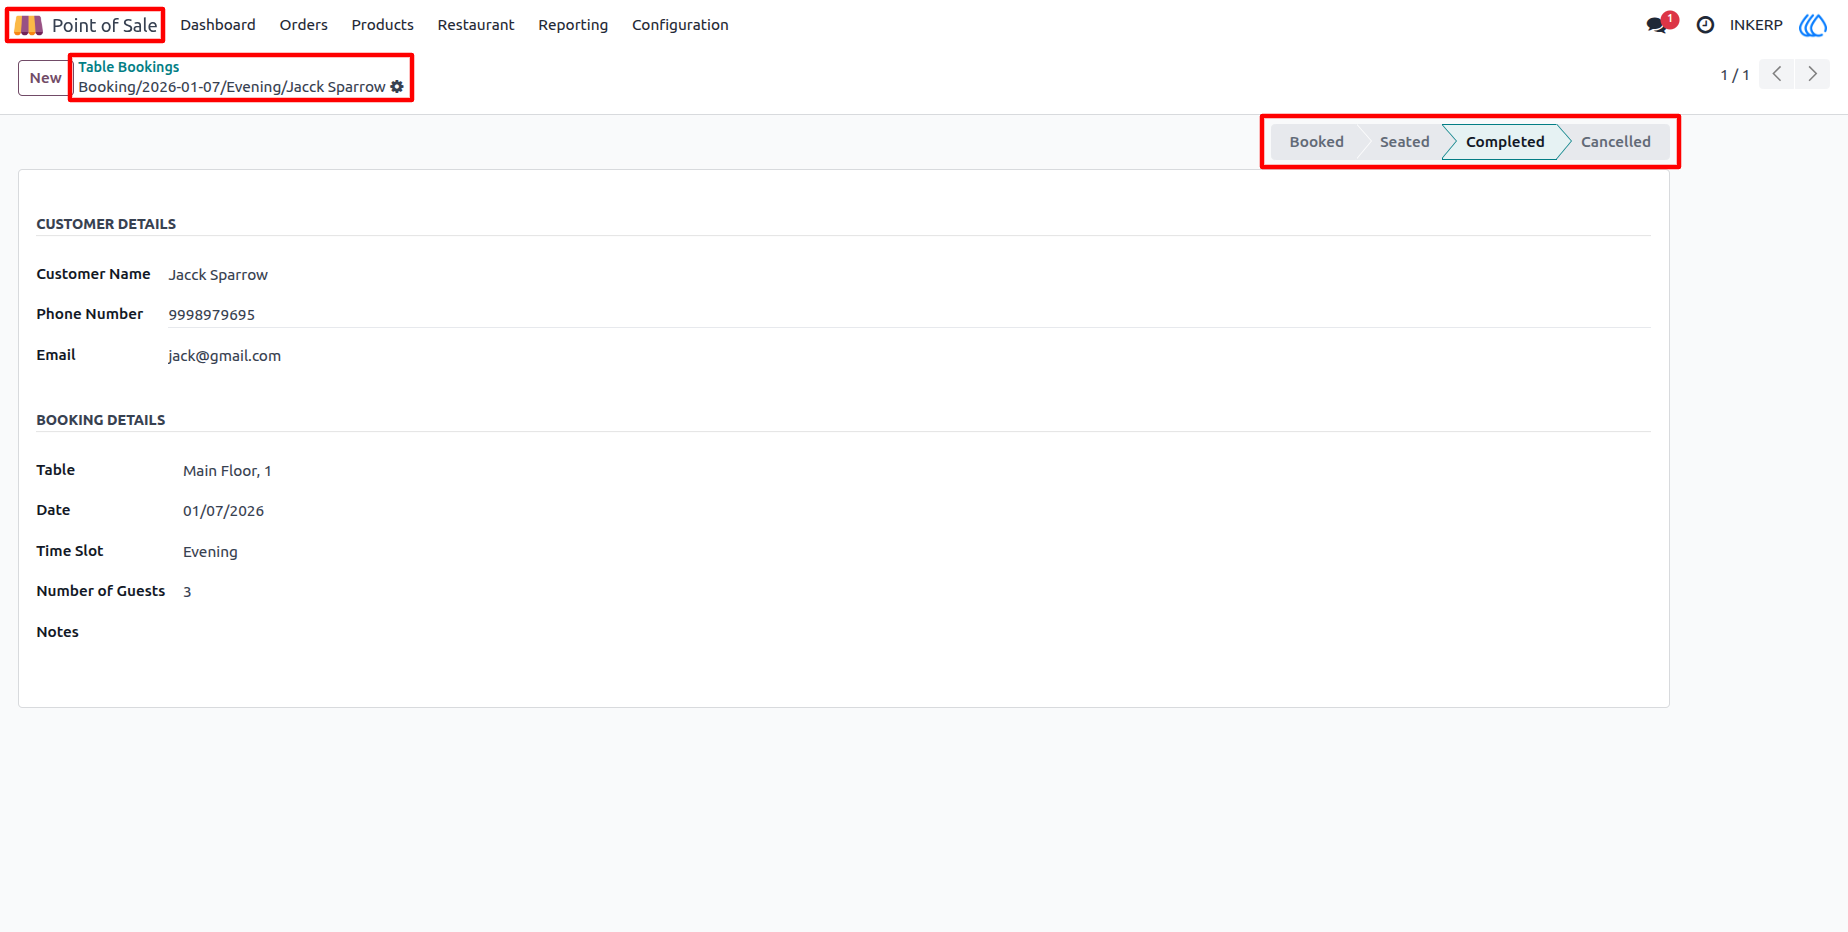The width and height of the screenshot is (1848, 932).
Task: Open the Point of Sale app icon
Action: pyautogui.click(x=28, y=25)
